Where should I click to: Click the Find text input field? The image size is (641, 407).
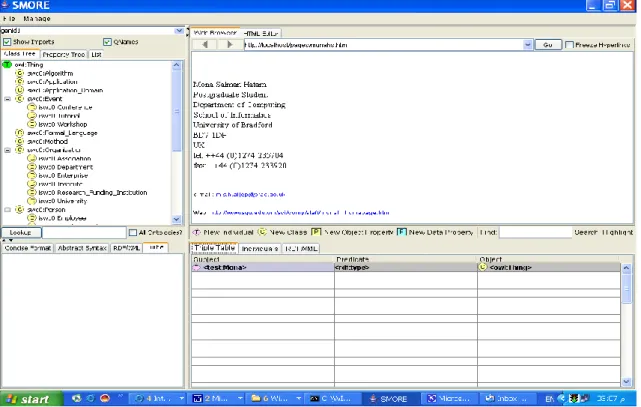pos(535,232)
